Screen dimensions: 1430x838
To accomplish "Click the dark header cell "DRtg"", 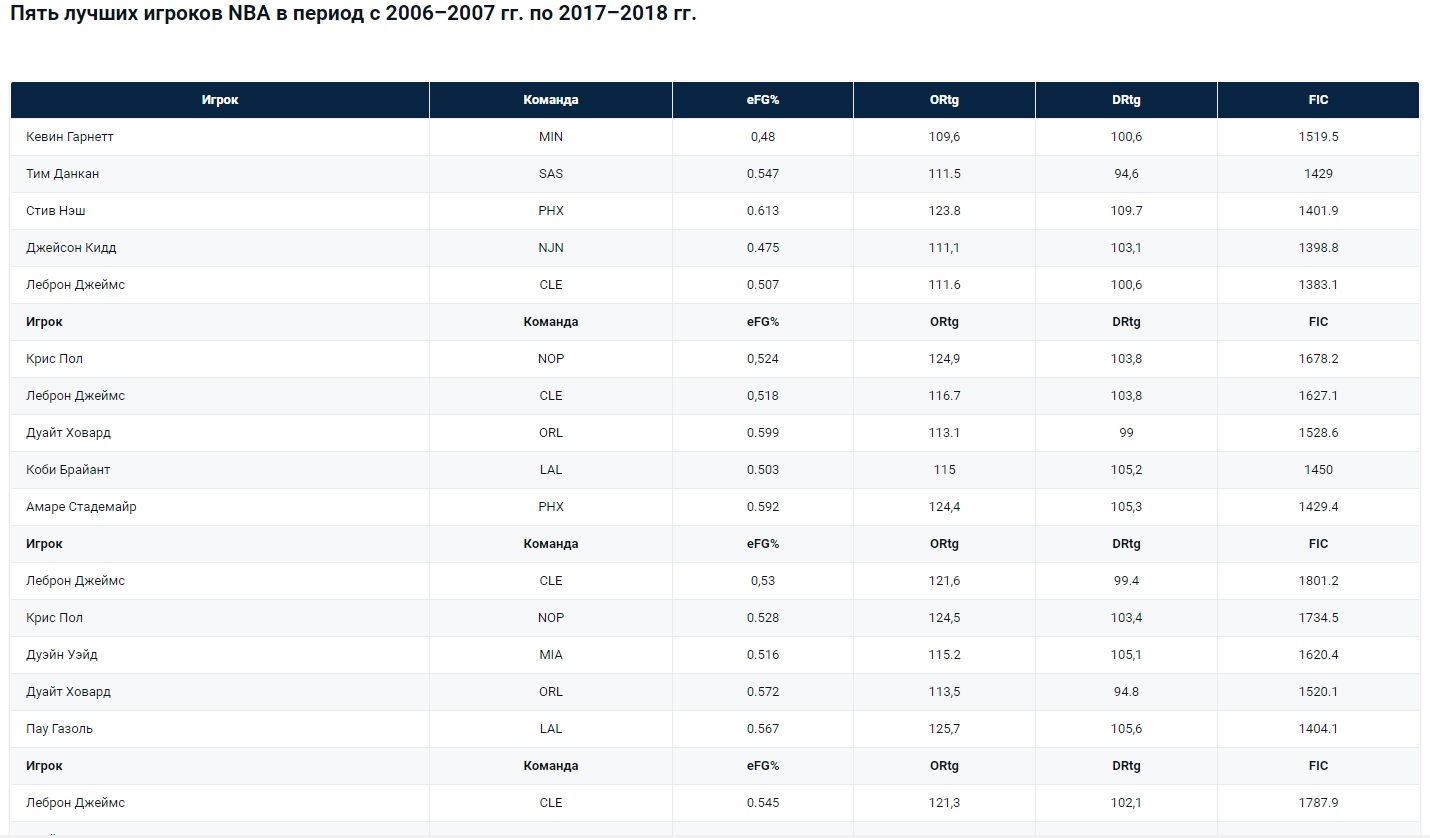I will pos(1126,100).
